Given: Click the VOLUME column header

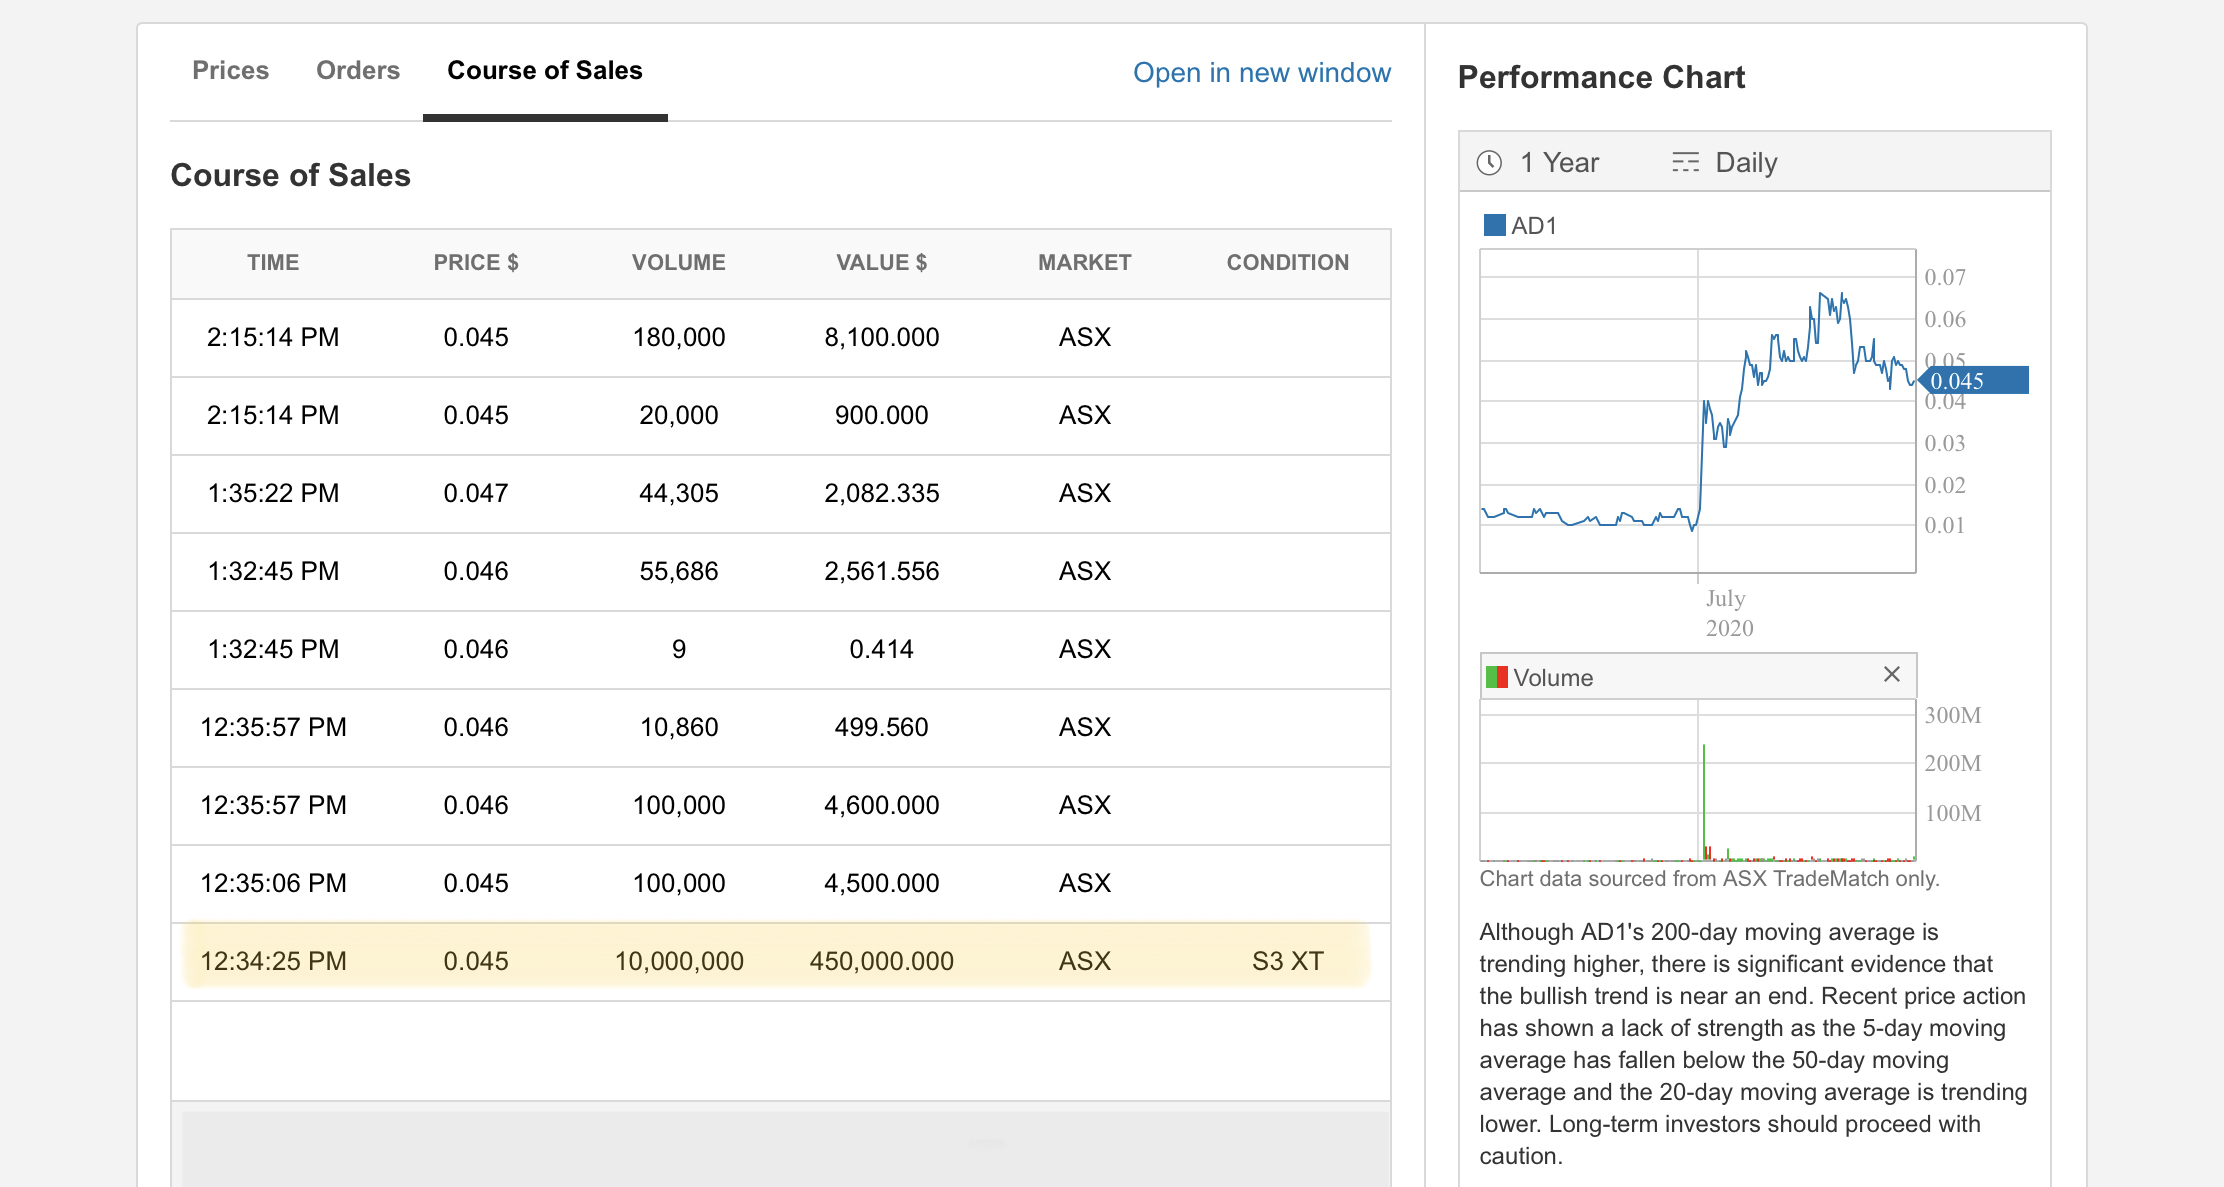Looking at the screenshot, I should click(x=679, y=262).
